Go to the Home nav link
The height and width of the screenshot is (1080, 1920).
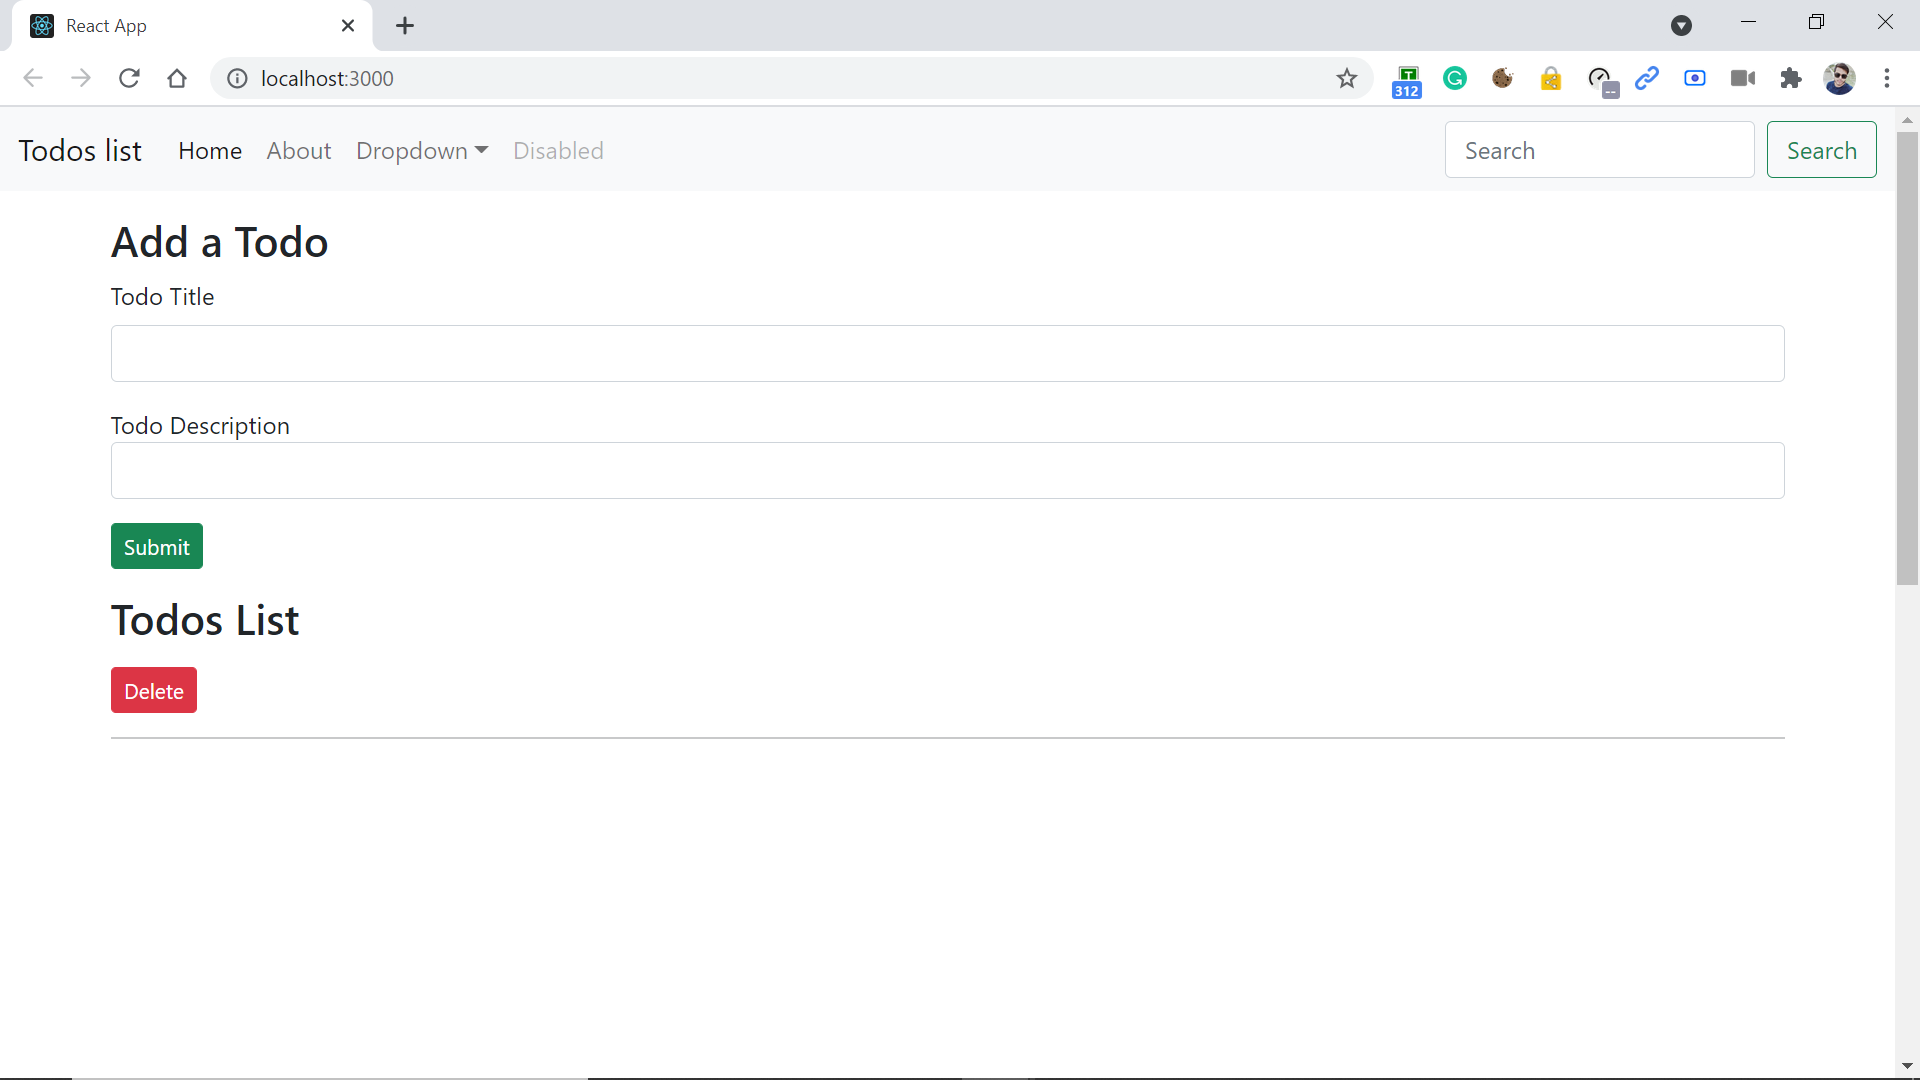click(210, 151)
